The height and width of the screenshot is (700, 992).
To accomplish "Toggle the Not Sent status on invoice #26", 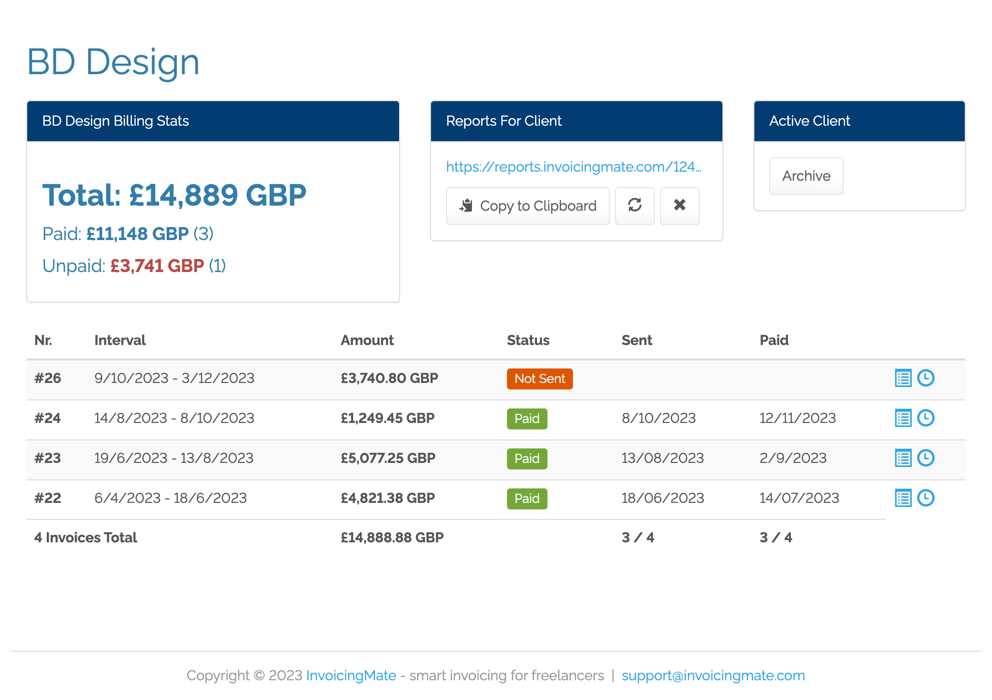I will (x=539, y=379).
